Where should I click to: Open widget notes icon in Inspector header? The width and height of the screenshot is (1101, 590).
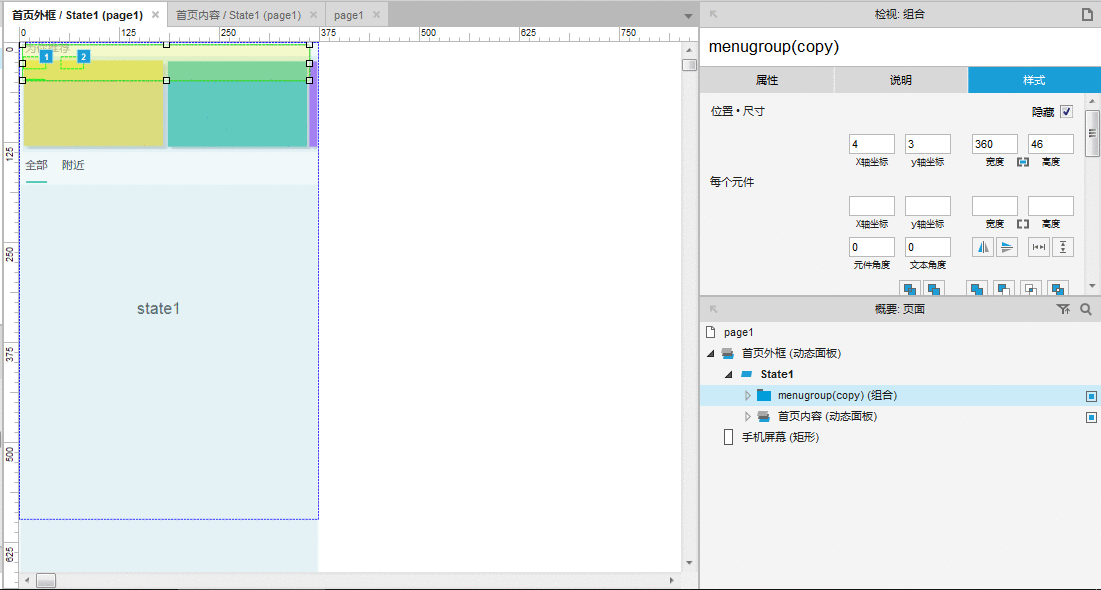[1086, 13]
